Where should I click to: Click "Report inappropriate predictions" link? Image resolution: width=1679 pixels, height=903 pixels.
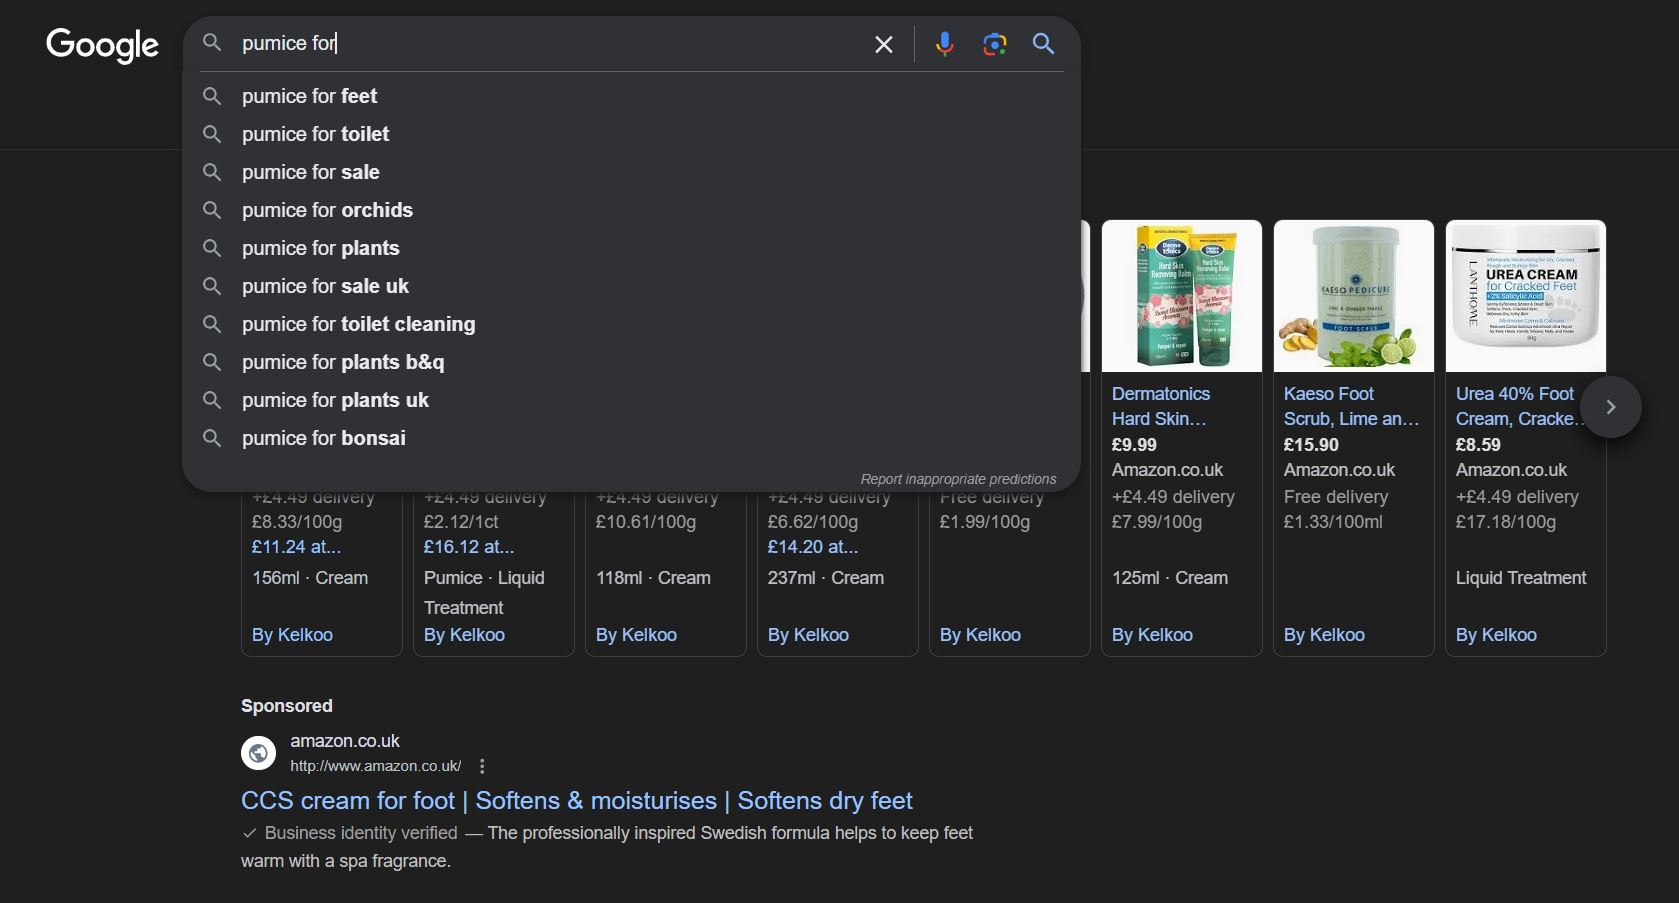coord(958,479)
